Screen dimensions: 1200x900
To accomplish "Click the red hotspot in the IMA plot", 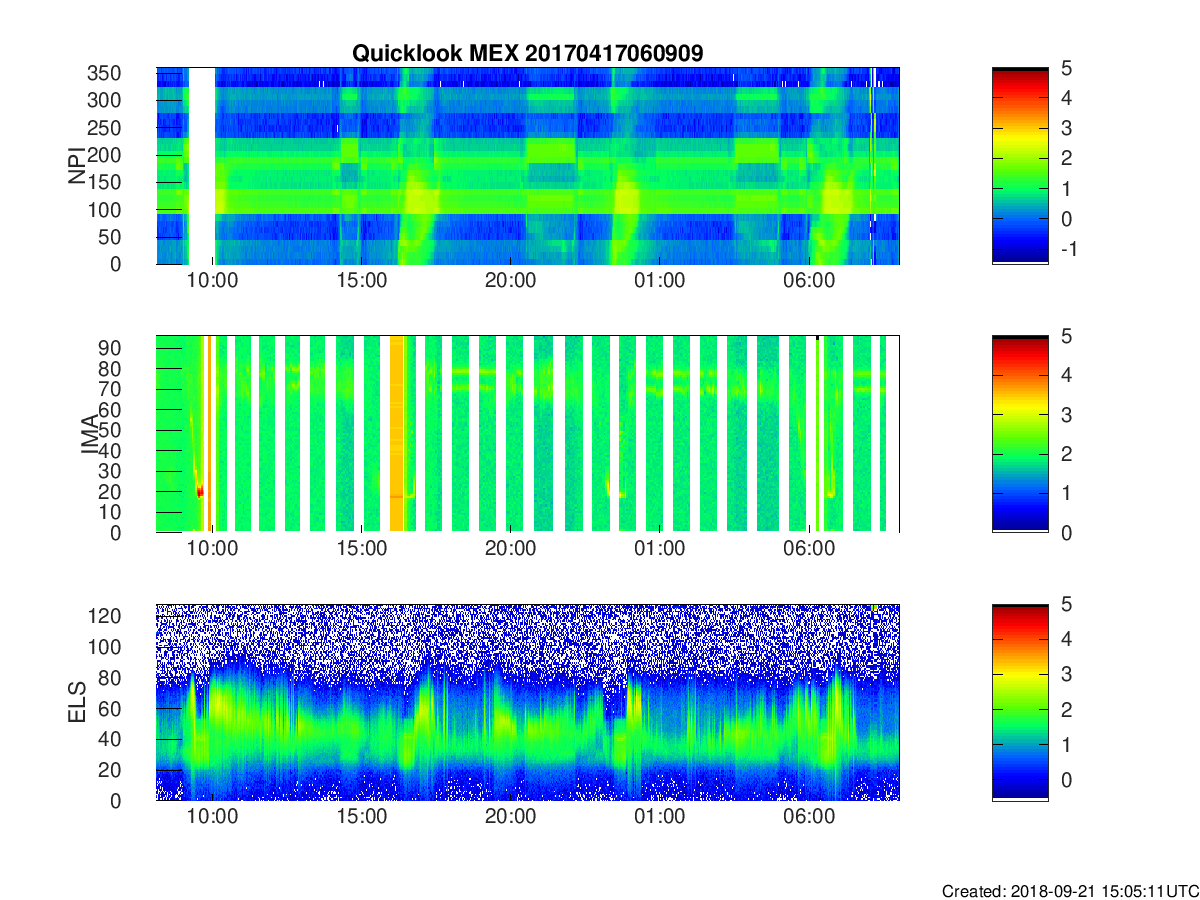I will [200, 491].
